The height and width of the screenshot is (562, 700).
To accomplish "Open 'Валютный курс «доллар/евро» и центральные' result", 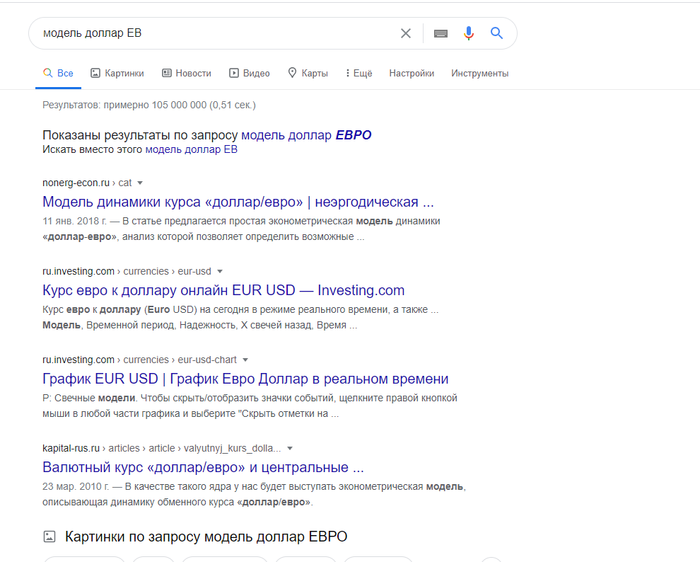I will tap(203, 467).
